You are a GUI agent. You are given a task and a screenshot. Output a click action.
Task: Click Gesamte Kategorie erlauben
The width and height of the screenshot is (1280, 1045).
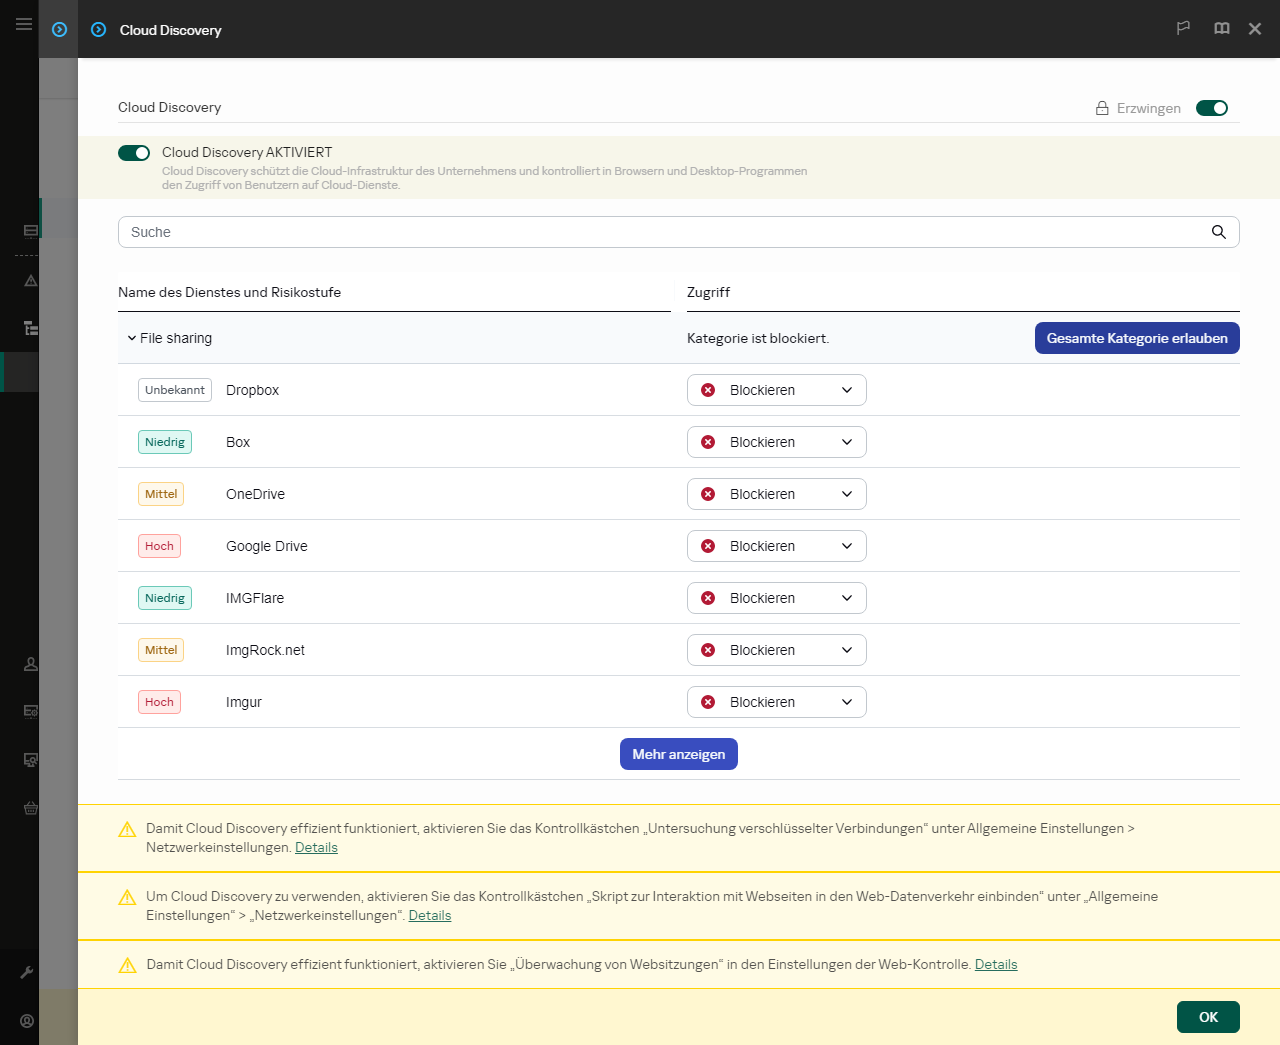[1137, 338]
